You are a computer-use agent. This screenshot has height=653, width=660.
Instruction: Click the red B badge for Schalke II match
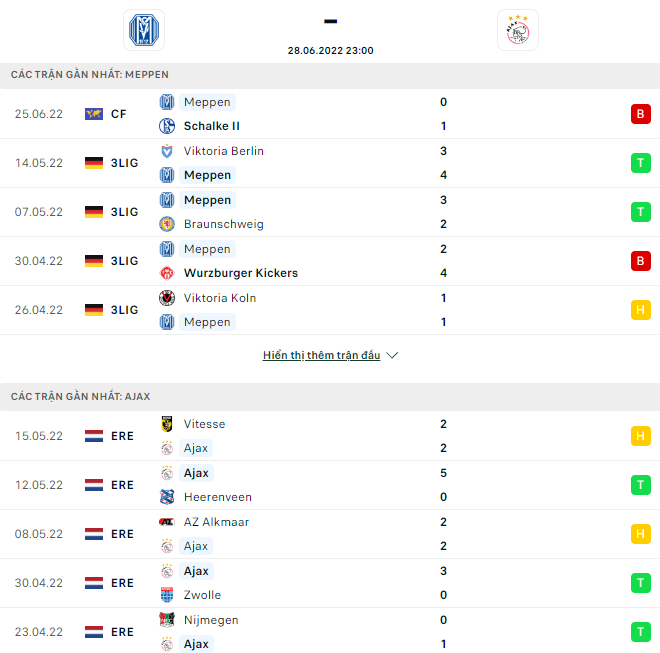click(639, 114)
